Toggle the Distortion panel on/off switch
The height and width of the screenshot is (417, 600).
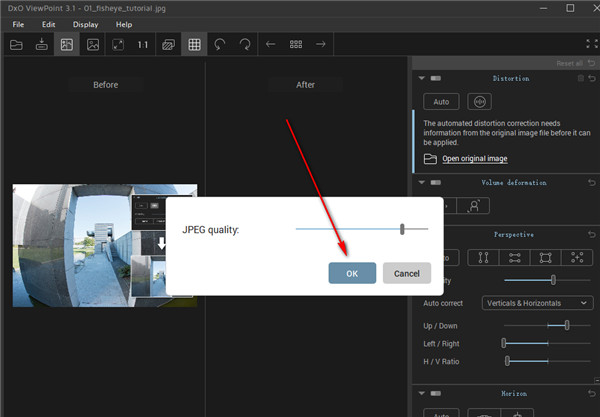(436, 78)
